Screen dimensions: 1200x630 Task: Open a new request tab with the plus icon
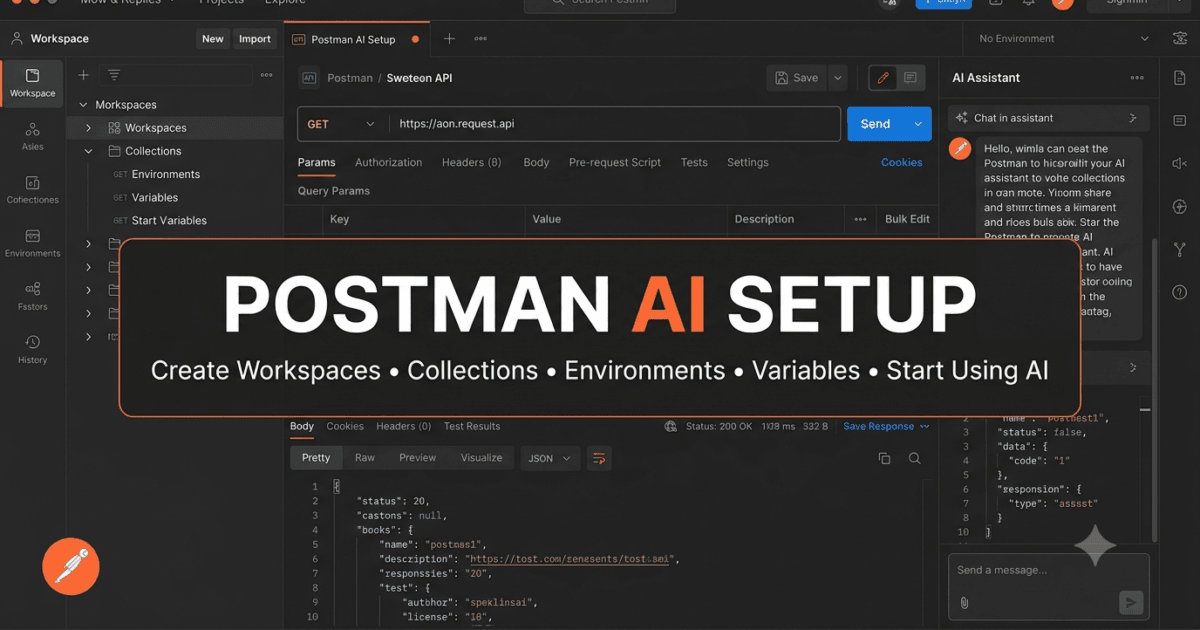pos(449,39)
